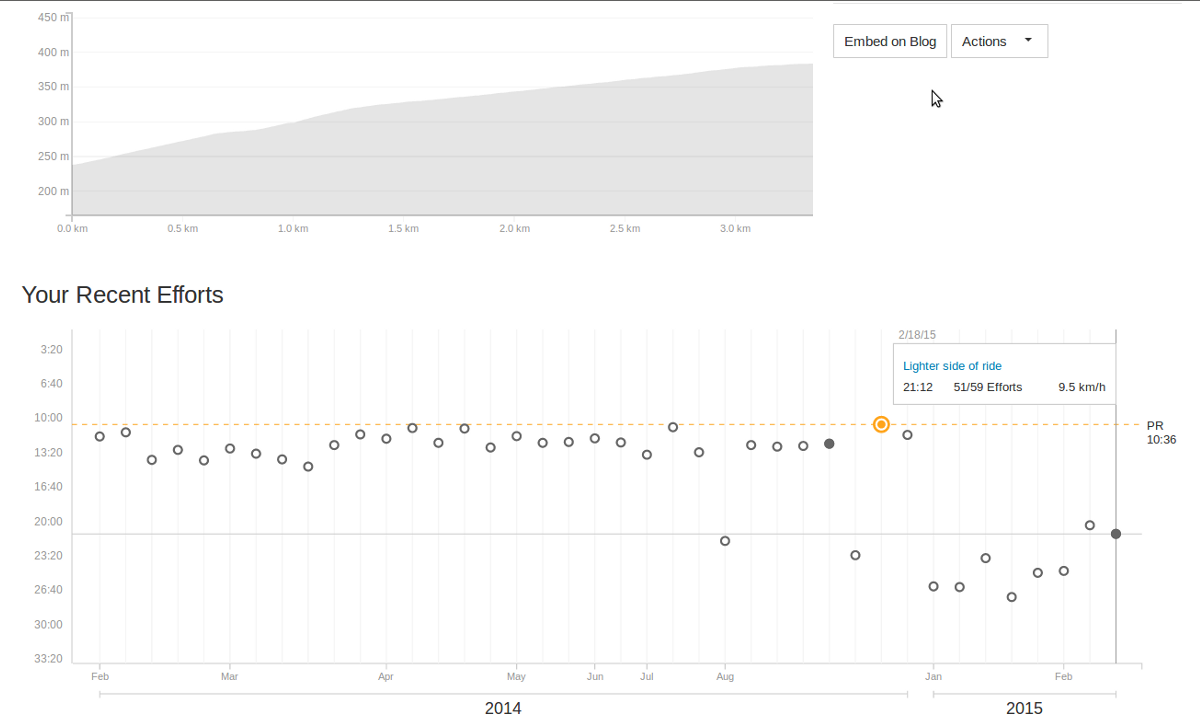Click the first effort point of January 2015
Screen dimensions: 1200x723
coord(934,587)
